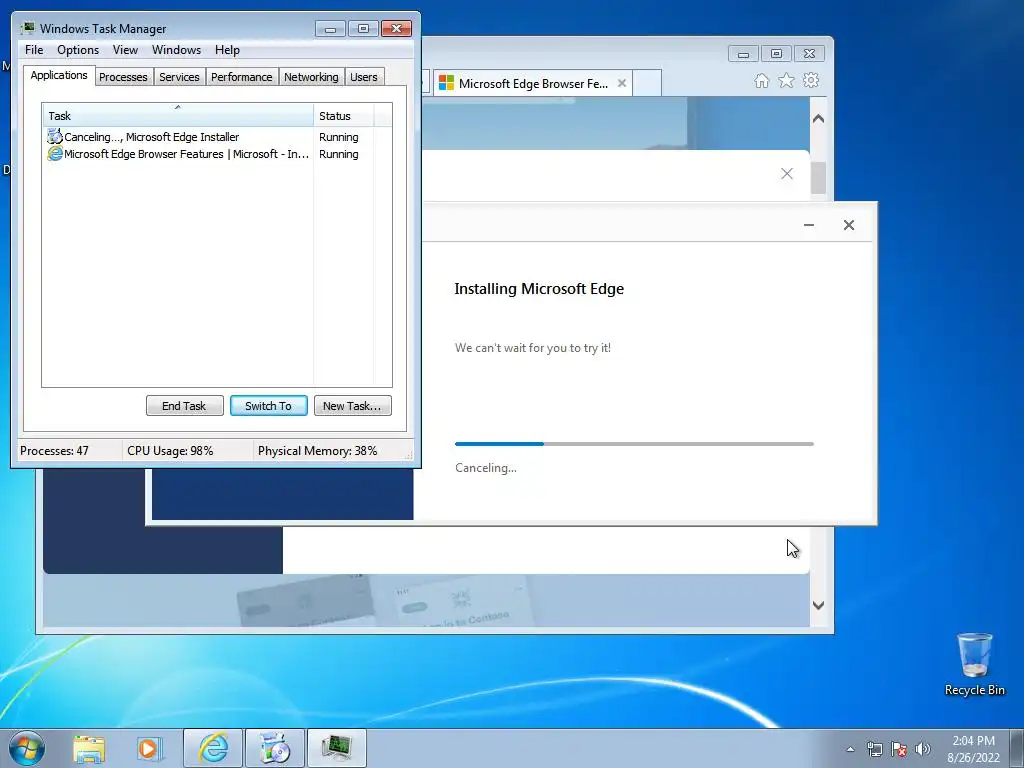Open Task Manager Help menu
The width and height of the screenshot is (1024, 768).
pos(227,50)
